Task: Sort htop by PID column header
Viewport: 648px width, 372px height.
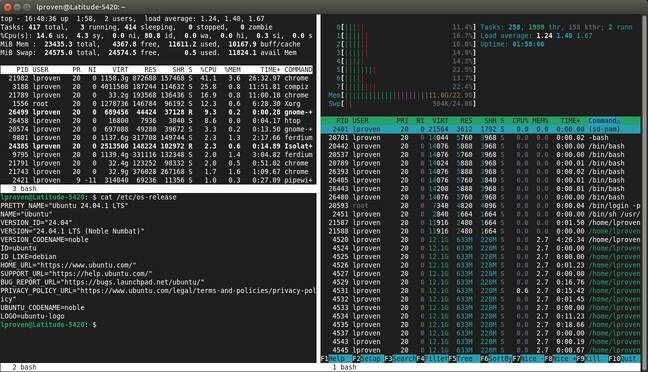Action: point(342,121)
